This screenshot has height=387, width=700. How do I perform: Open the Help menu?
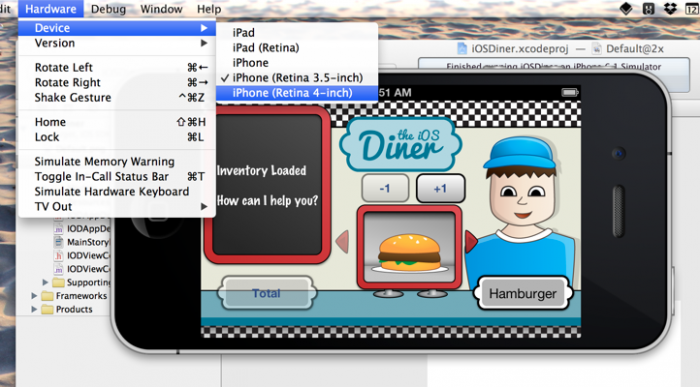[x=209, y=9]
